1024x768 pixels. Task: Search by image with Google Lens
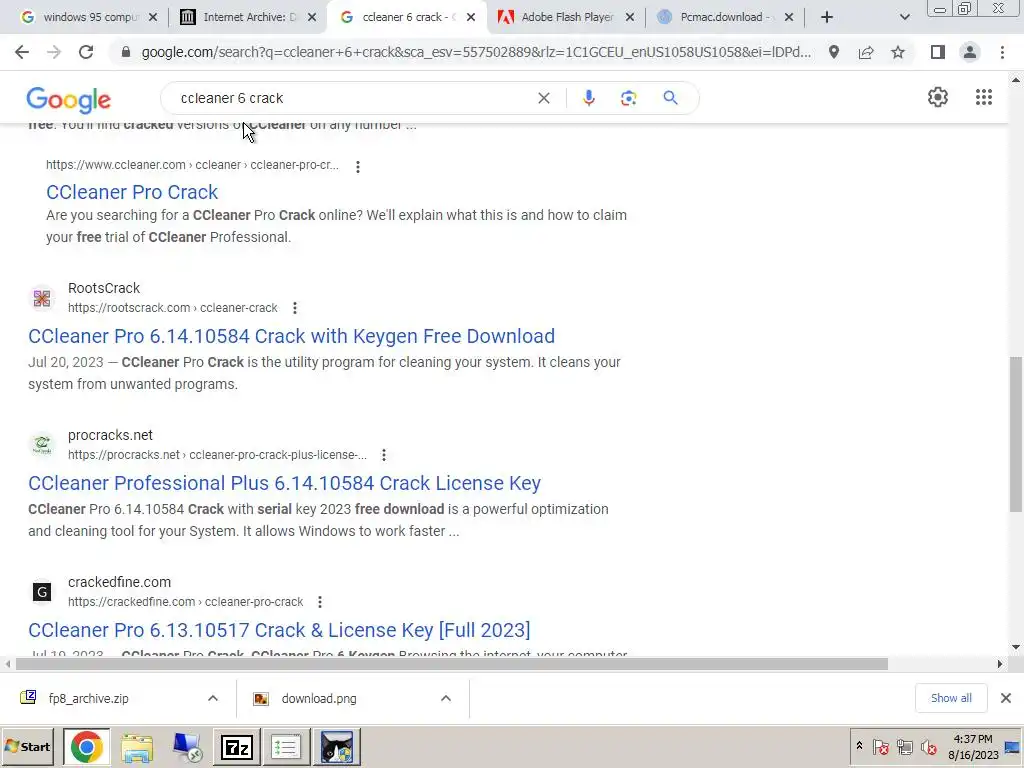coord(628,98)
